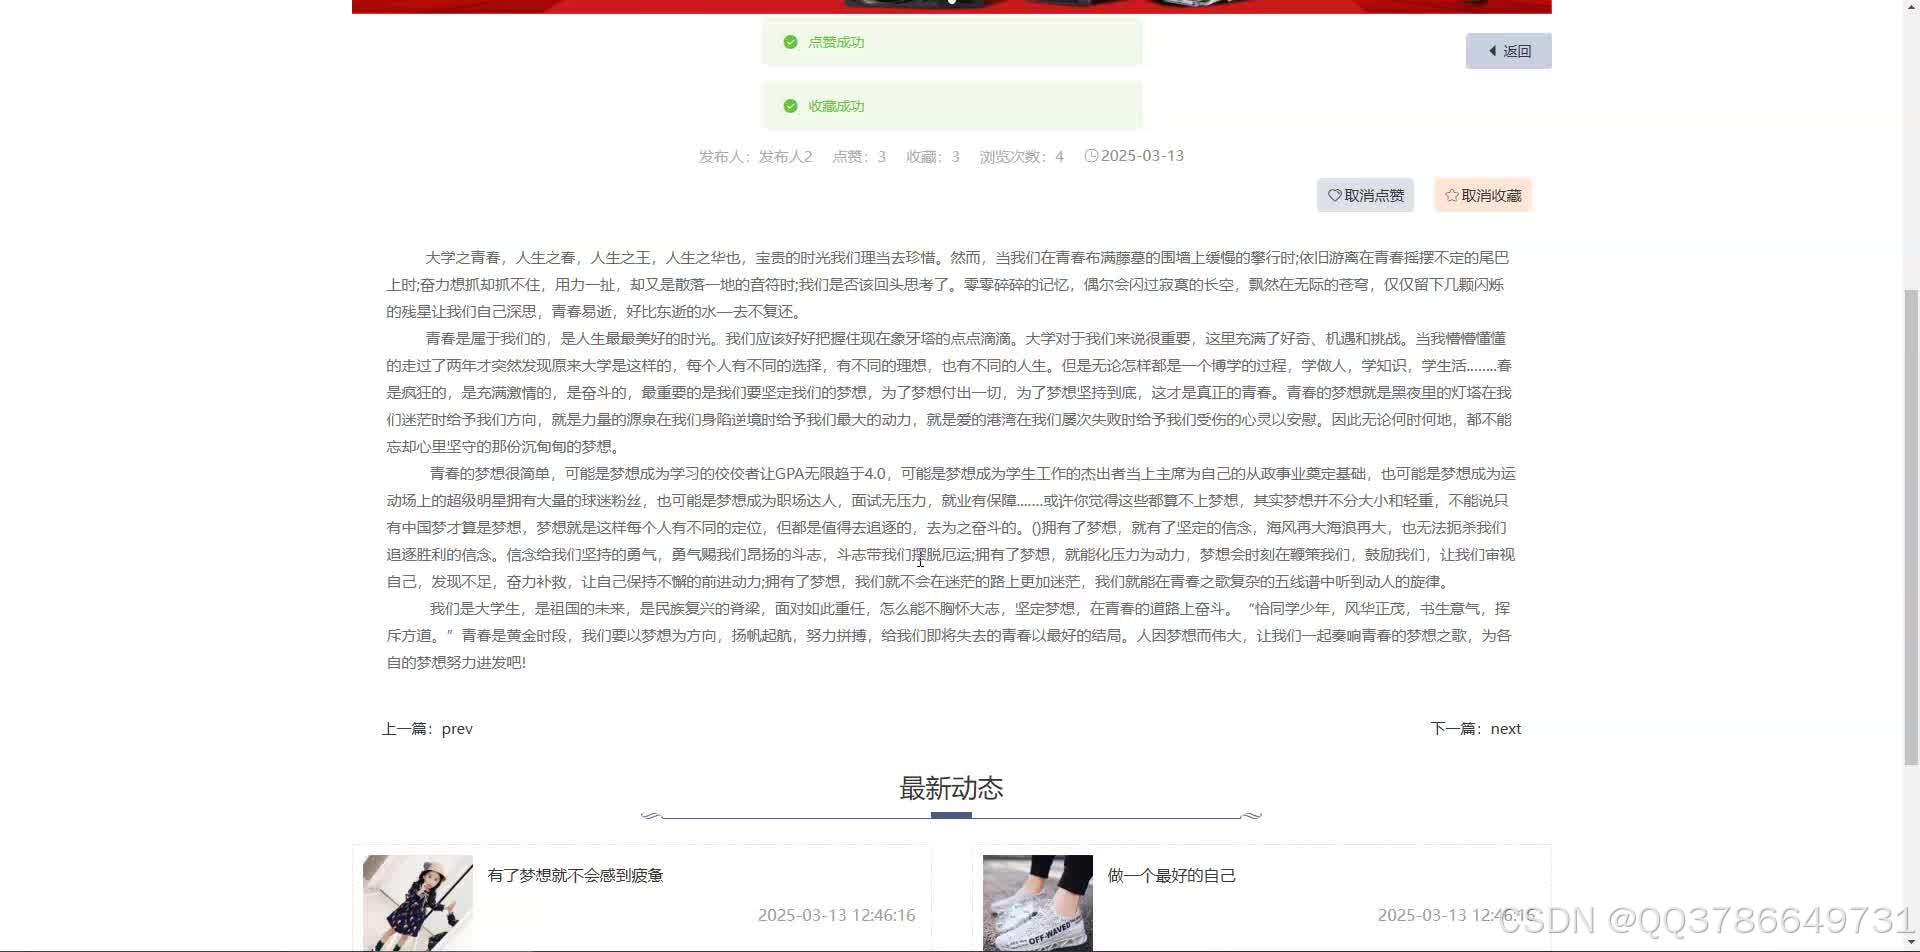
Task: Click the green checkmark in the 收藏成功 toast
Action: [x=789, y=105]
